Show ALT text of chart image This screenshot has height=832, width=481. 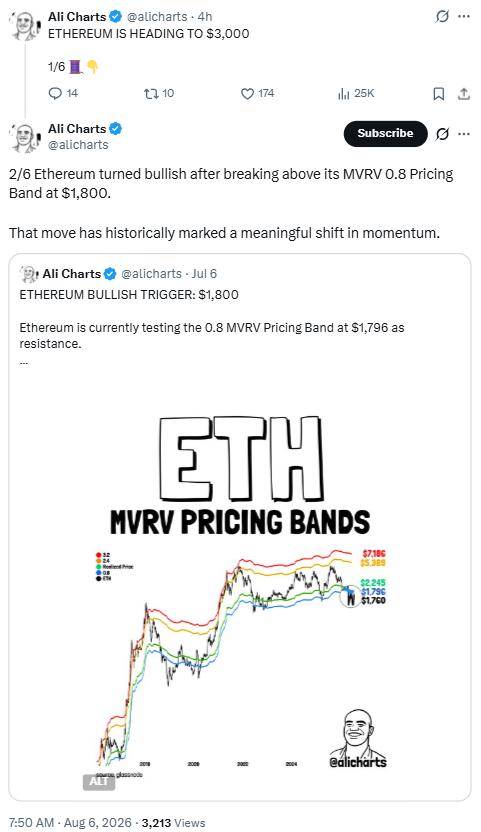click(x=99, y=782)
